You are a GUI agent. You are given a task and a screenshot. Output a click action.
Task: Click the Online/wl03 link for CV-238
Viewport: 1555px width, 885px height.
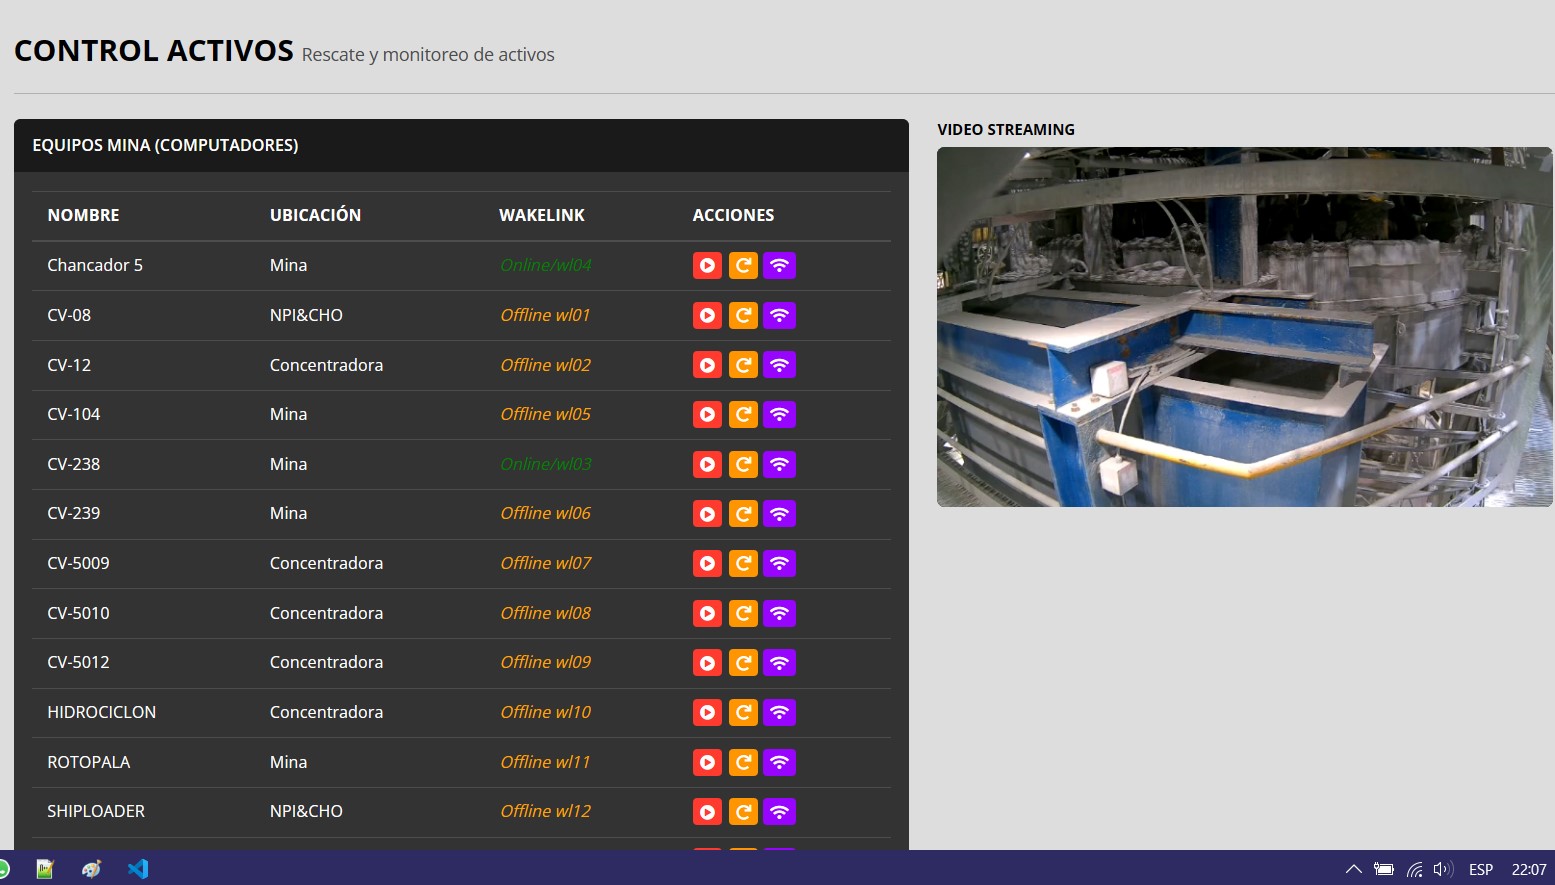[x=546, y=464]
